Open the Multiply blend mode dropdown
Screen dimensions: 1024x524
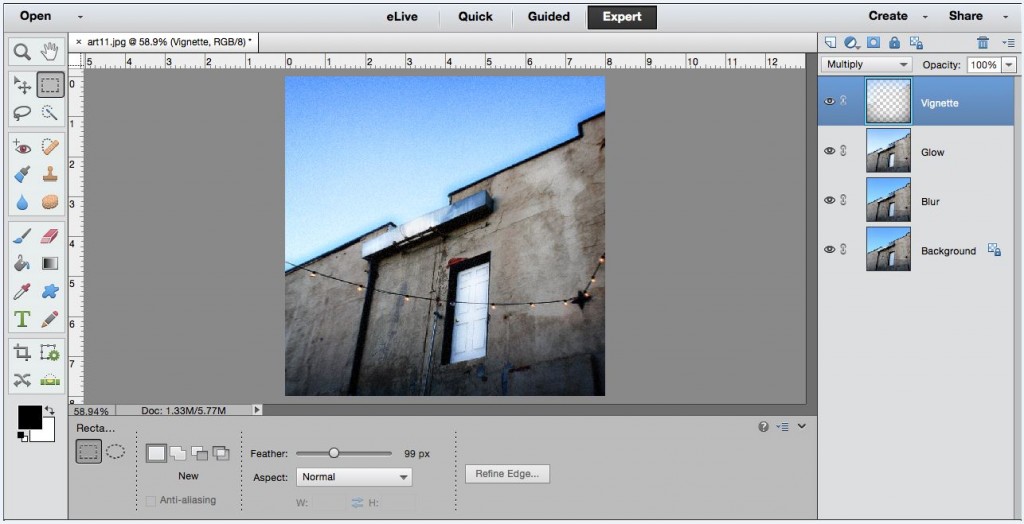coord(867,65)
